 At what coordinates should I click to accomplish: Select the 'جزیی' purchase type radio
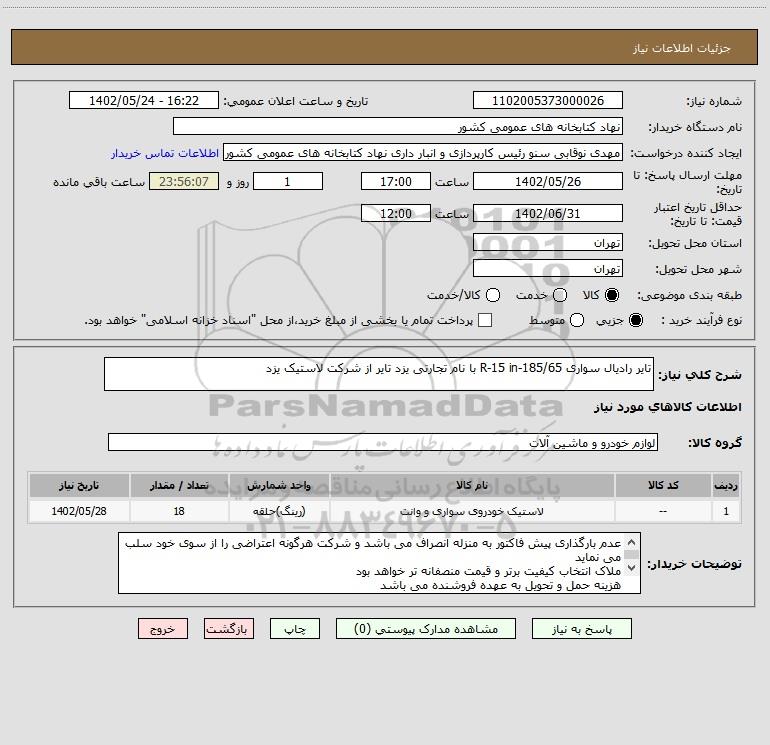[x=635, y=320]
